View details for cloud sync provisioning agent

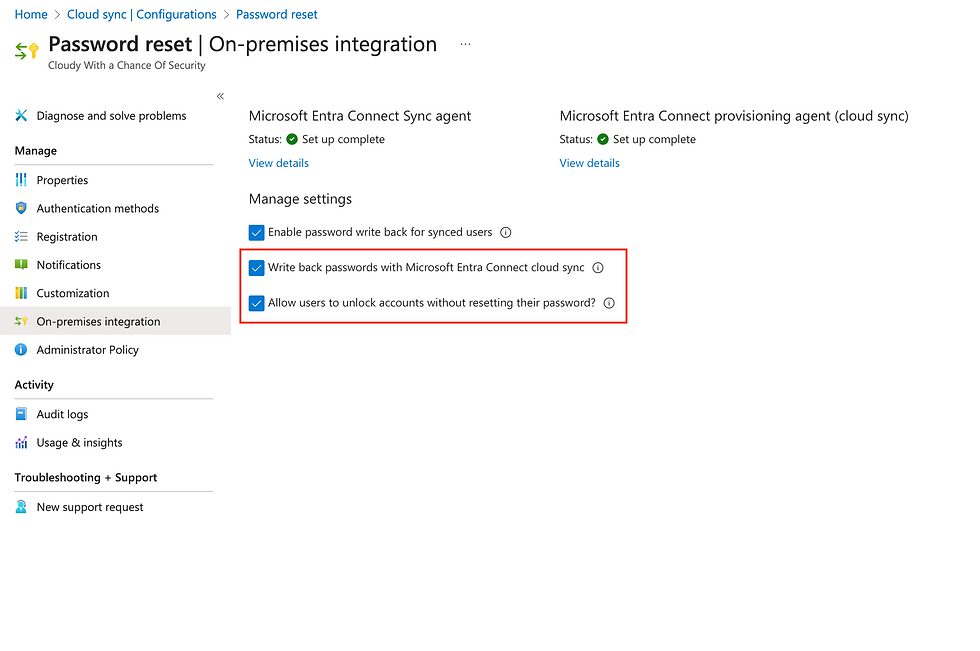589,162
